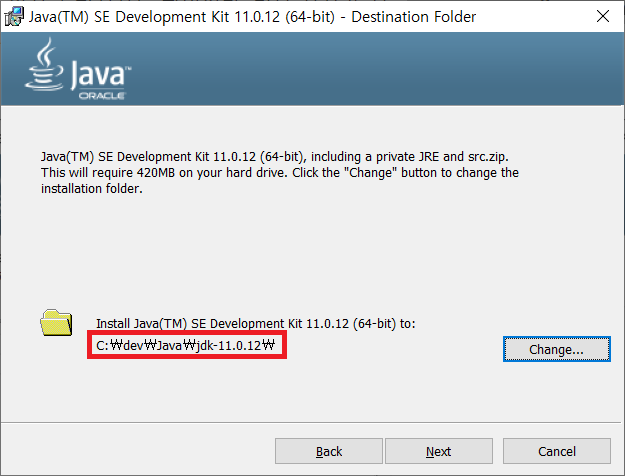The width and height of the screenshot is (625, 476).
Task: Return with the Back button
Action: [329, 451]
